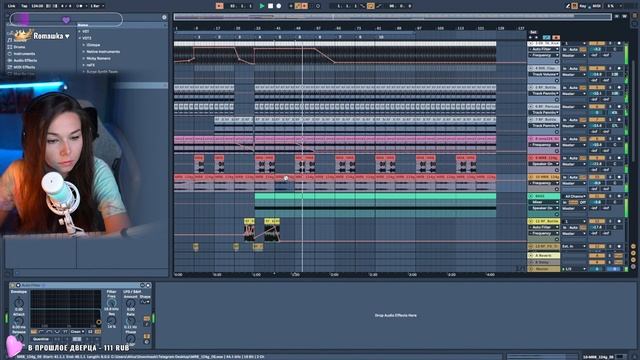Open the All Channels dropdown on green track
The width and height of the screenshot is (640, 360).
(574, 196)
